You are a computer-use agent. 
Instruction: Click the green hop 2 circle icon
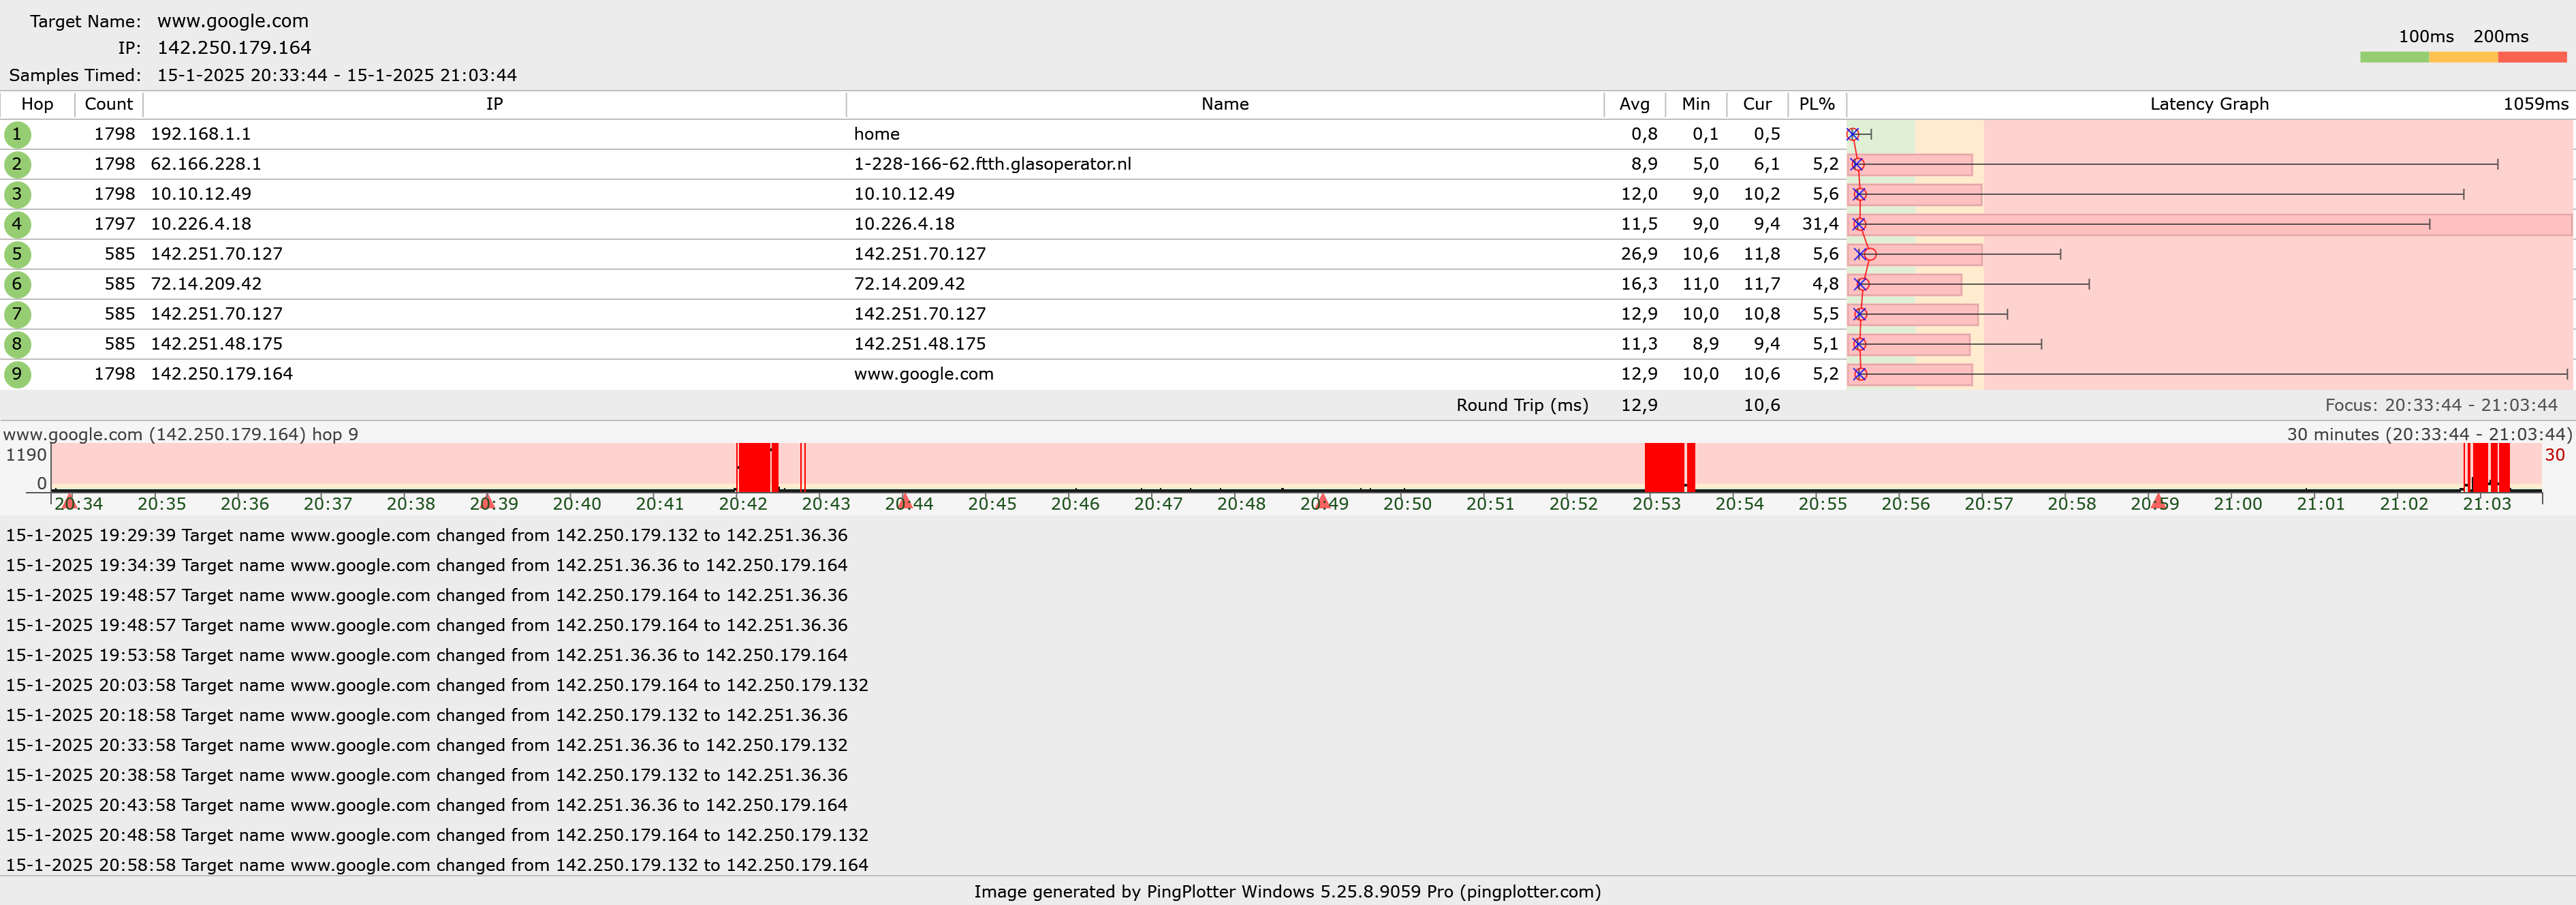tap(17, 164)
